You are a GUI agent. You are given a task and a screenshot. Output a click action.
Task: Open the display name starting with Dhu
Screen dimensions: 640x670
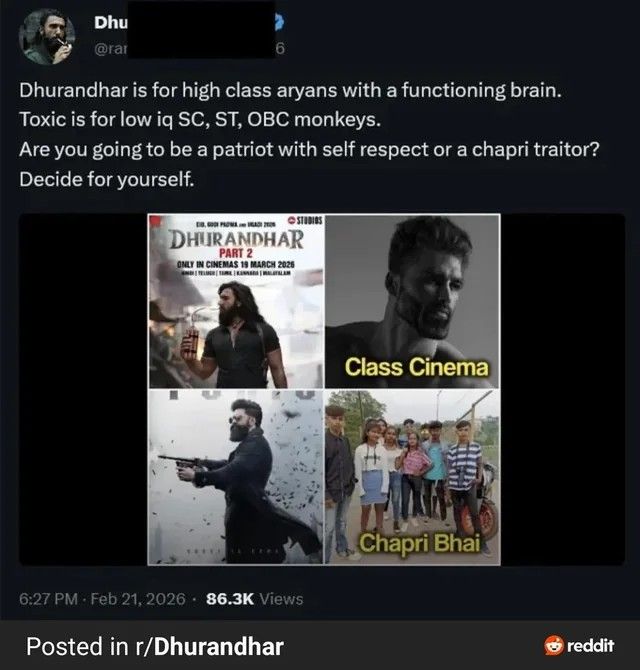coord(111,23)
